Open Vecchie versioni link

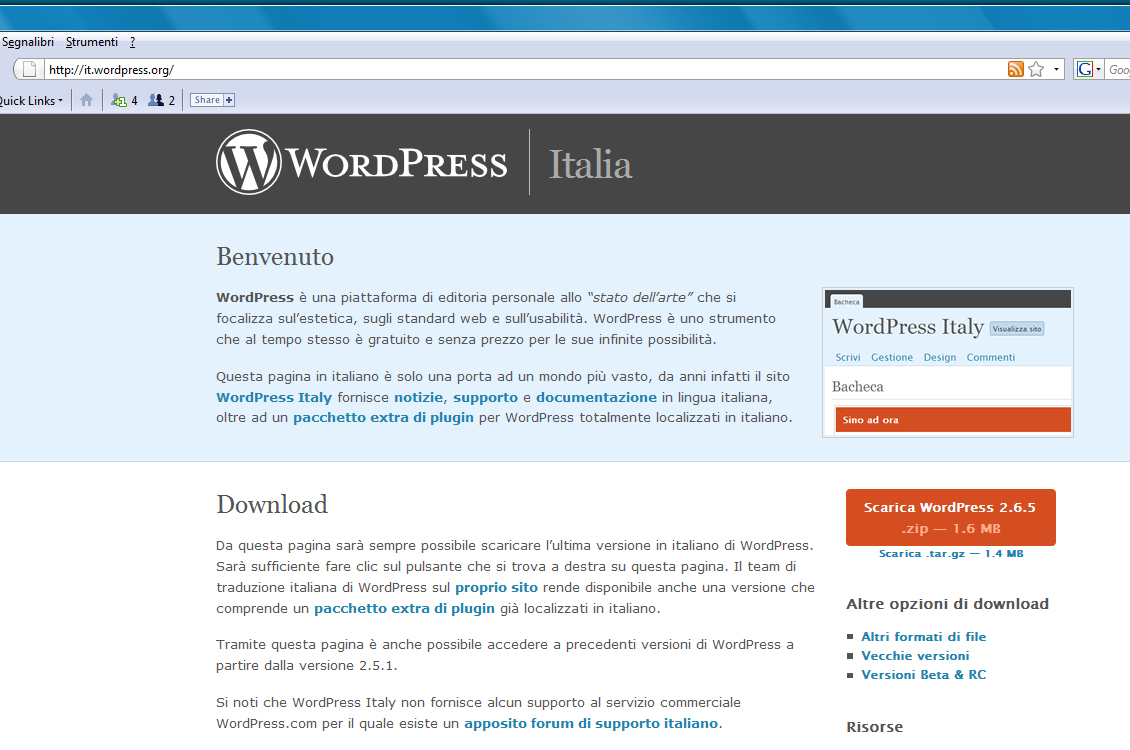coord(915,656)
